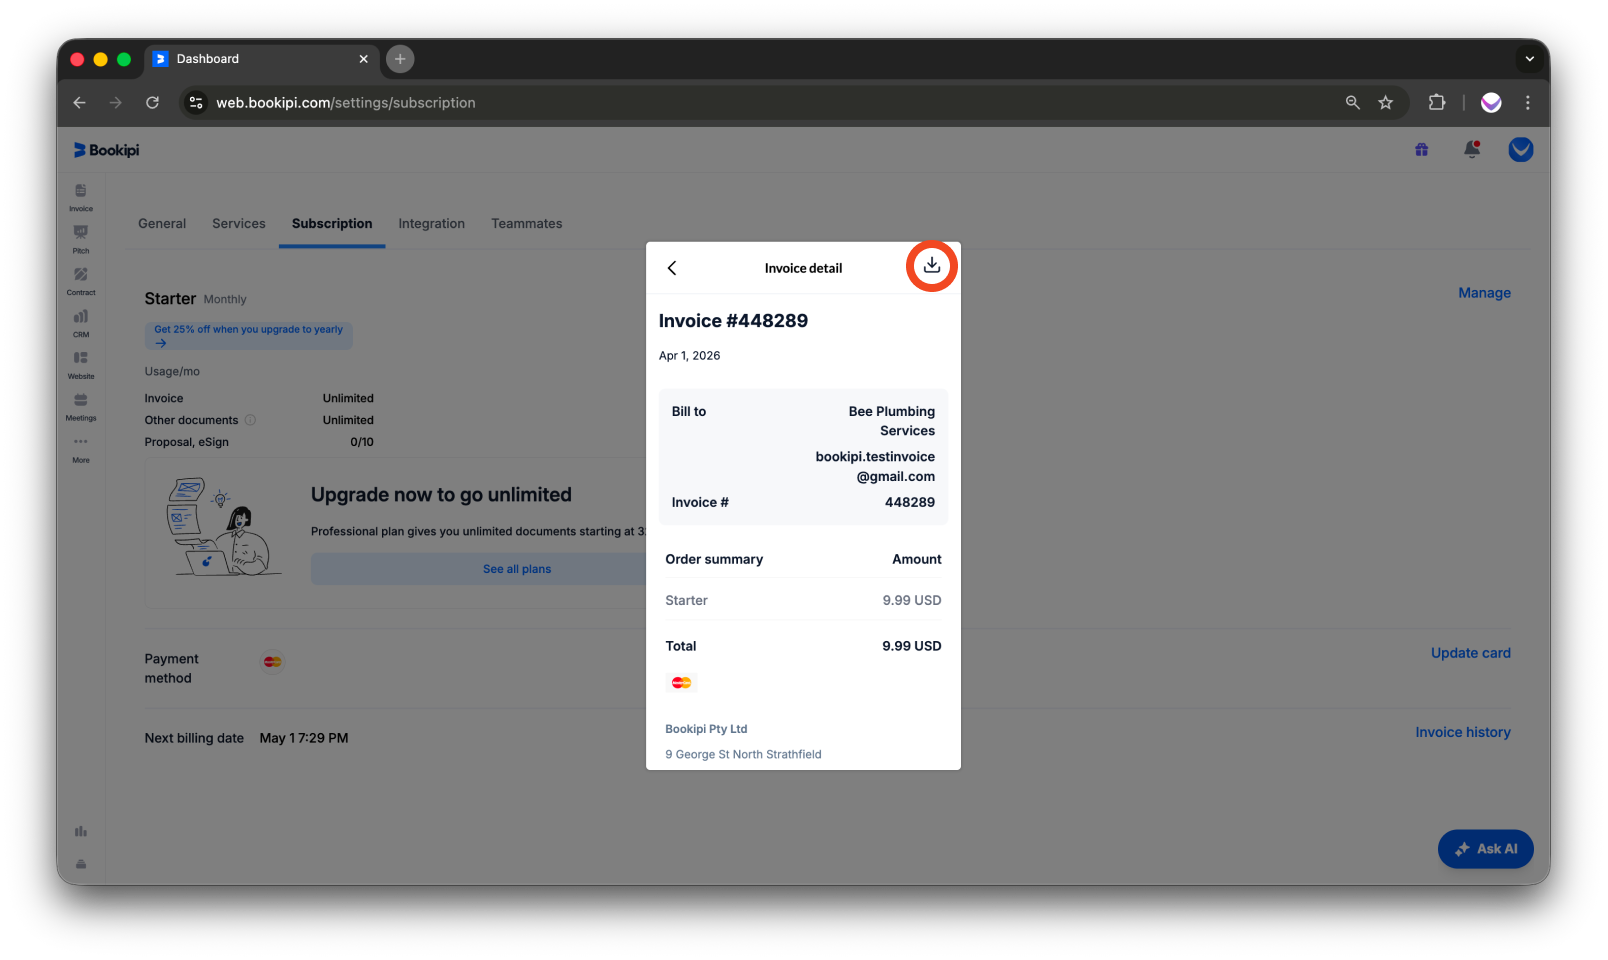Open notifications via the bell icon
The image size is (1608, 960).
(x=1471, y=149)
